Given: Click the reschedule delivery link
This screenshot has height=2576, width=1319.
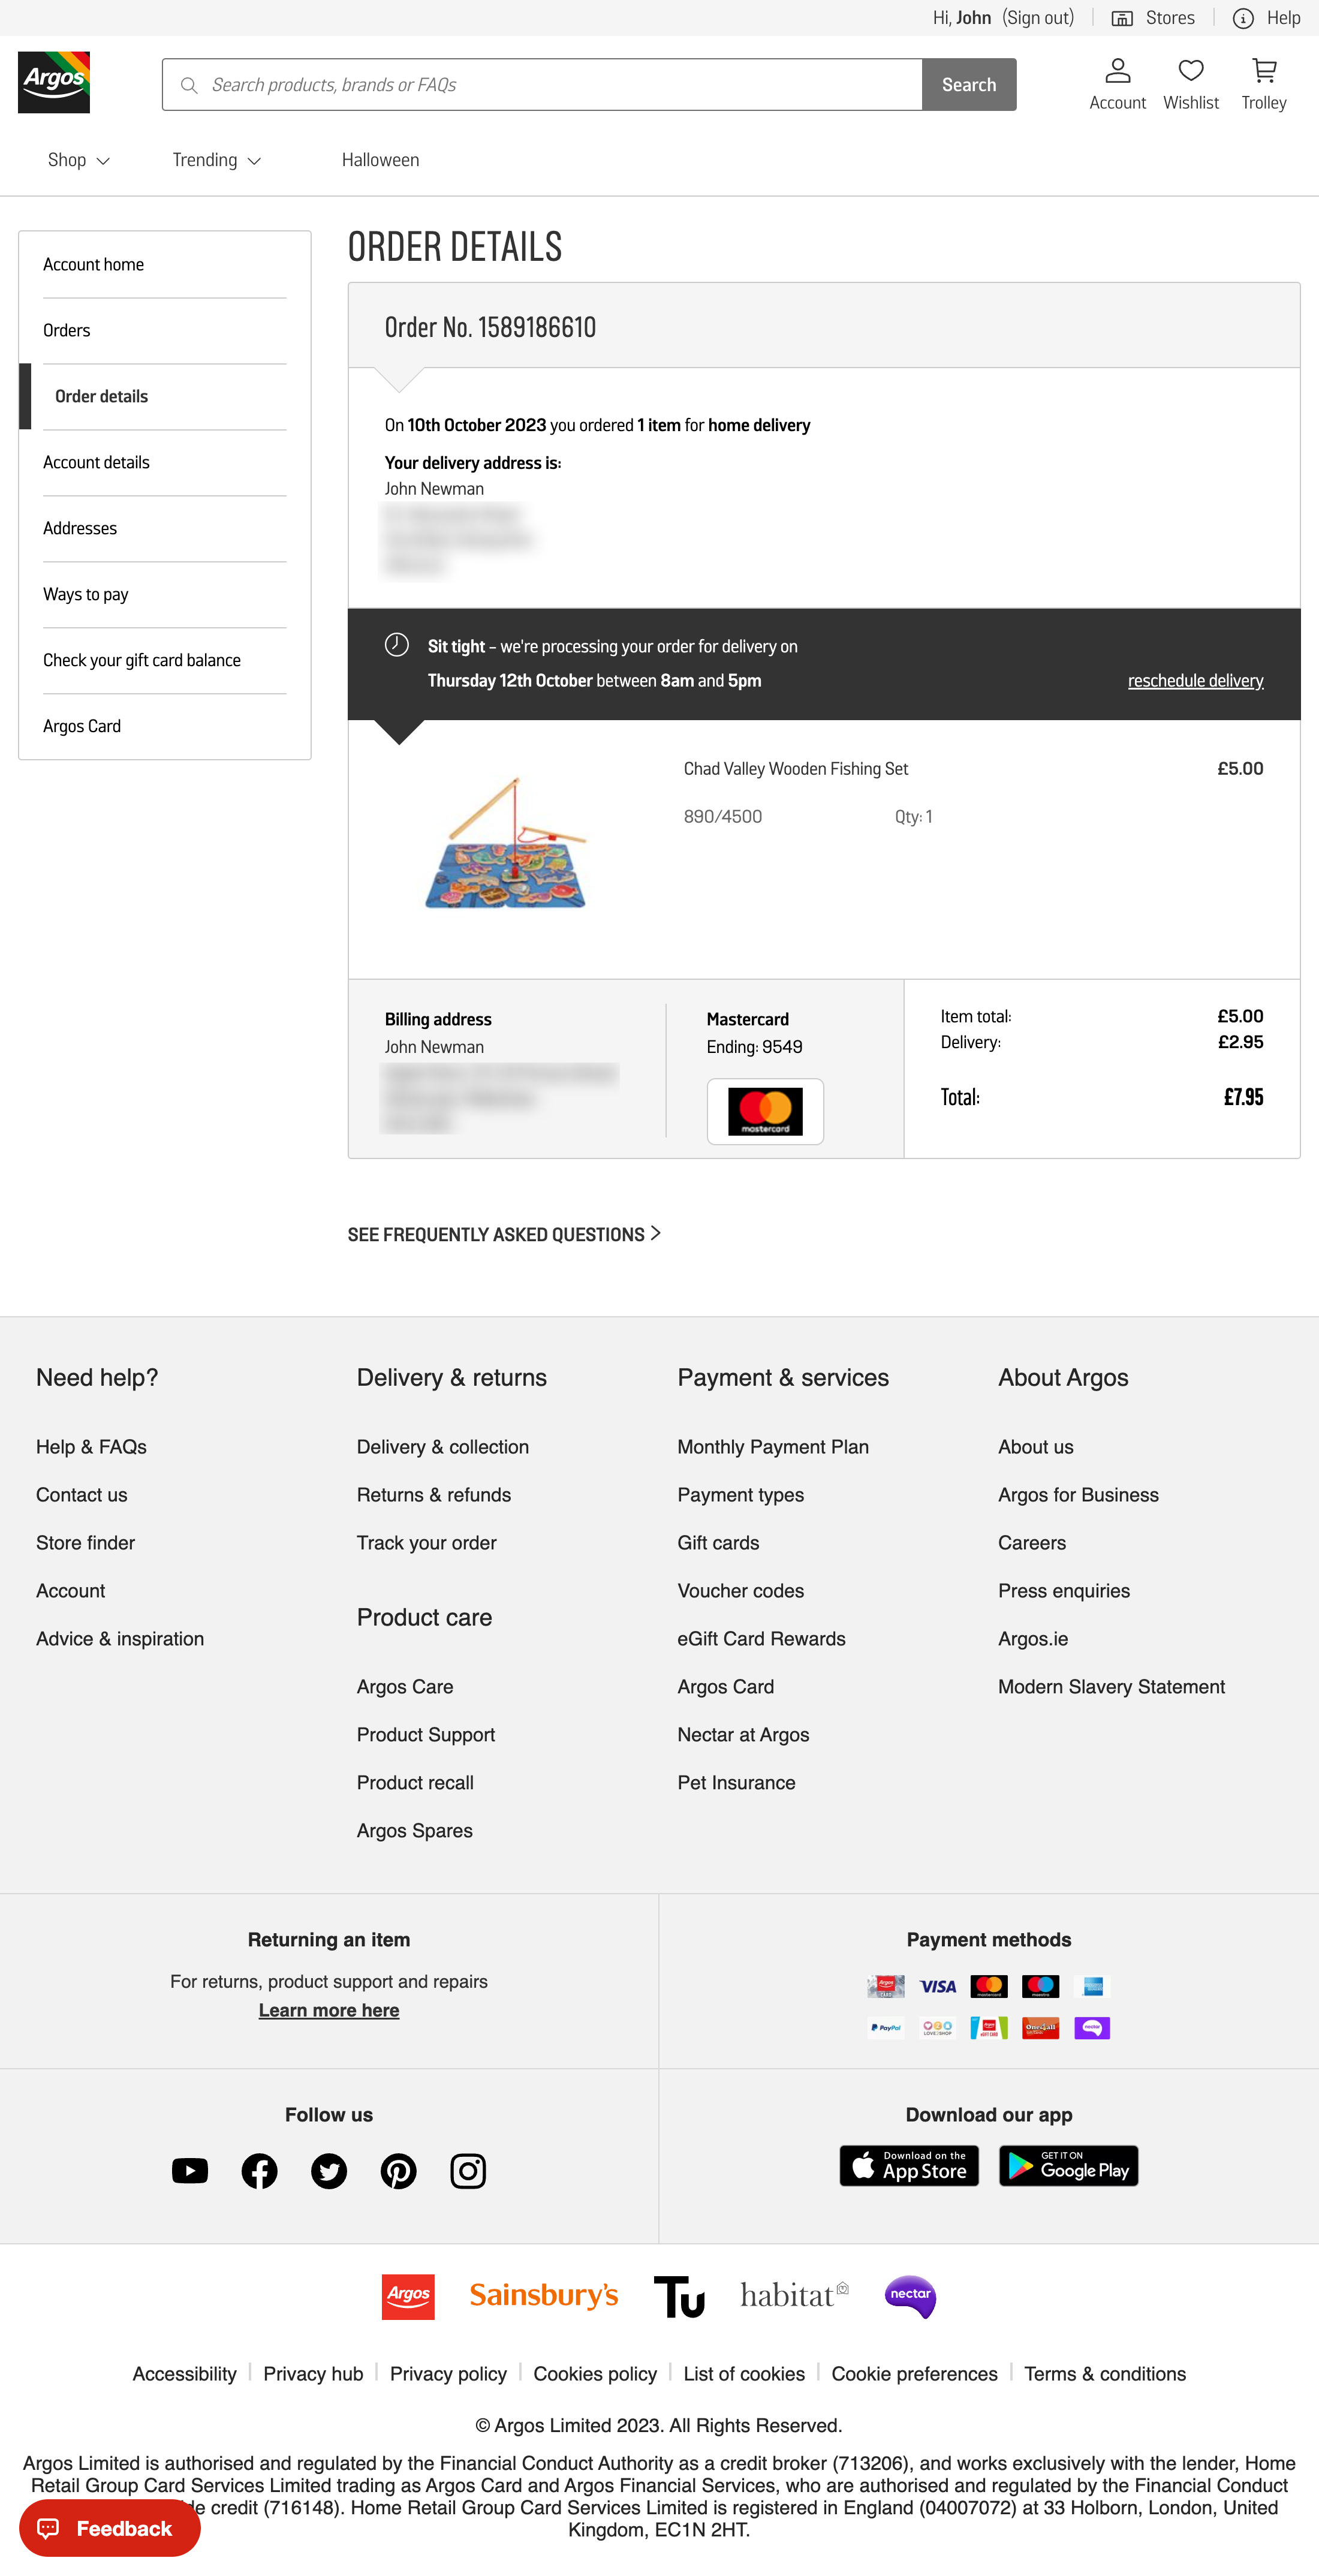Looking at the screenshot, I should click(x=1195, y=680).
